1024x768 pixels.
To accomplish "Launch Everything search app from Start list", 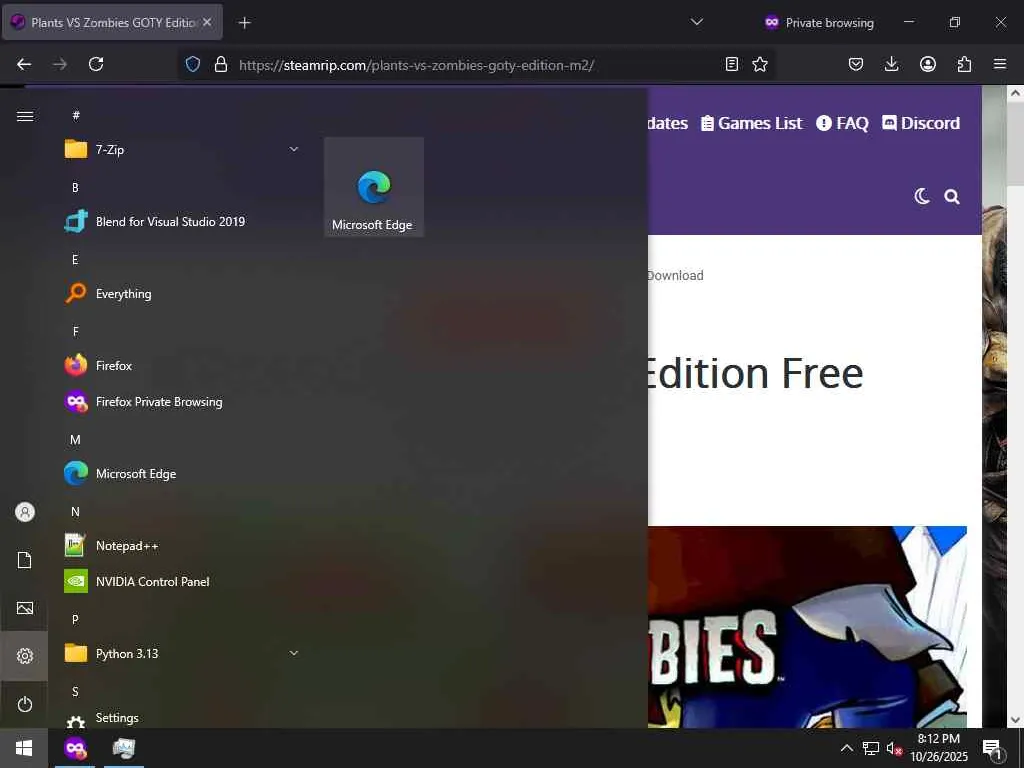I will (x=183, y=294).
